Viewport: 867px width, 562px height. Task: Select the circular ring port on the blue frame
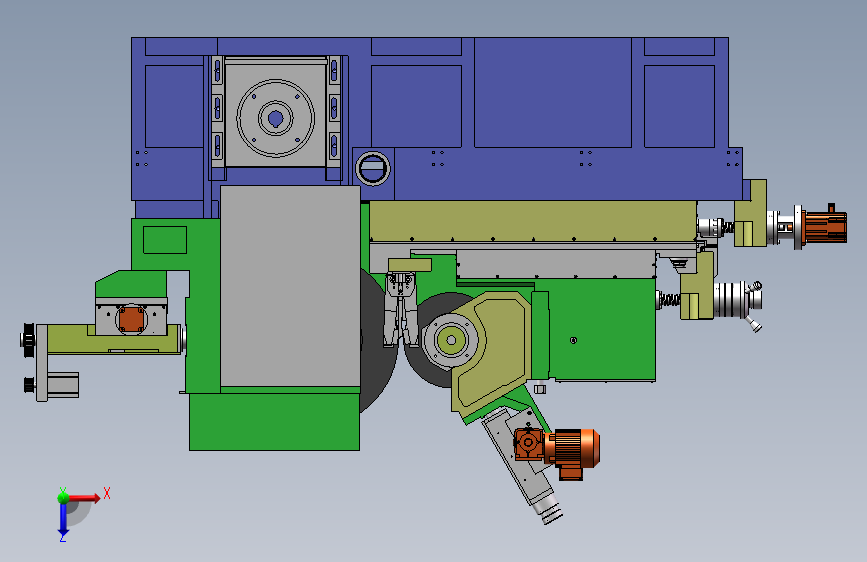(373, 168)
